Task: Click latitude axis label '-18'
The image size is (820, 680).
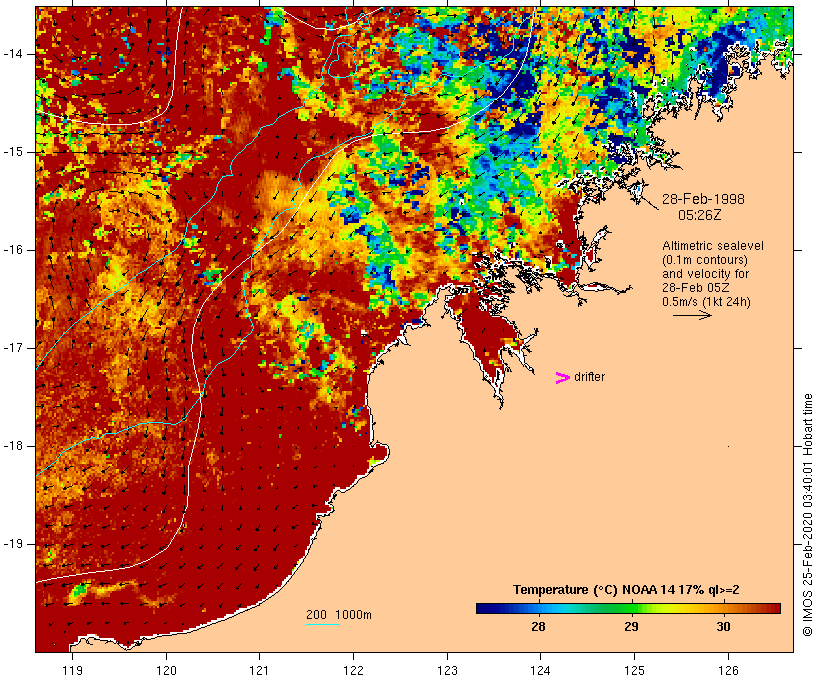Action: (12, 446)
